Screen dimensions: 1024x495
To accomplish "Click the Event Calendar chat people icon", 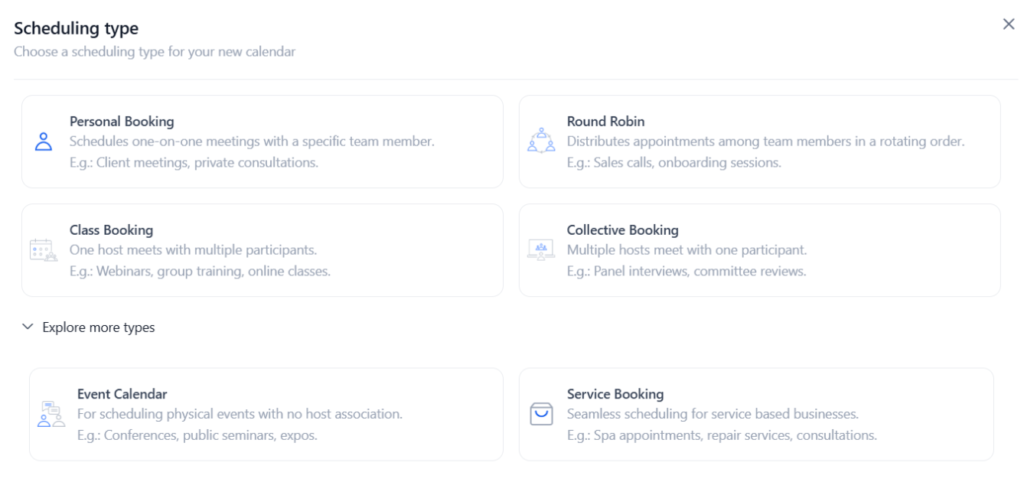I will click(x=51, y=414).
